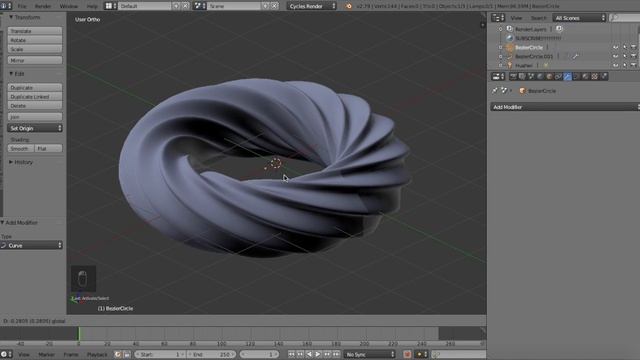Open the Add Modifier dropdown in Properties
The image size is (640, 360).
[x=565, y=107]
